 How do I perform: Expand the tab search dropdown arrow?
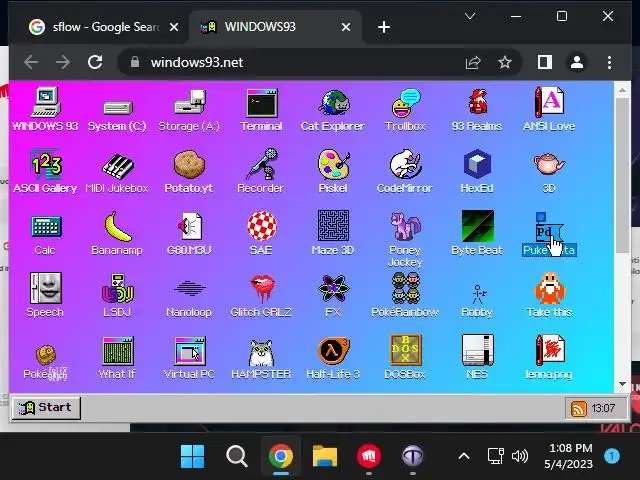pyautogui.click(x=470, y=16)
